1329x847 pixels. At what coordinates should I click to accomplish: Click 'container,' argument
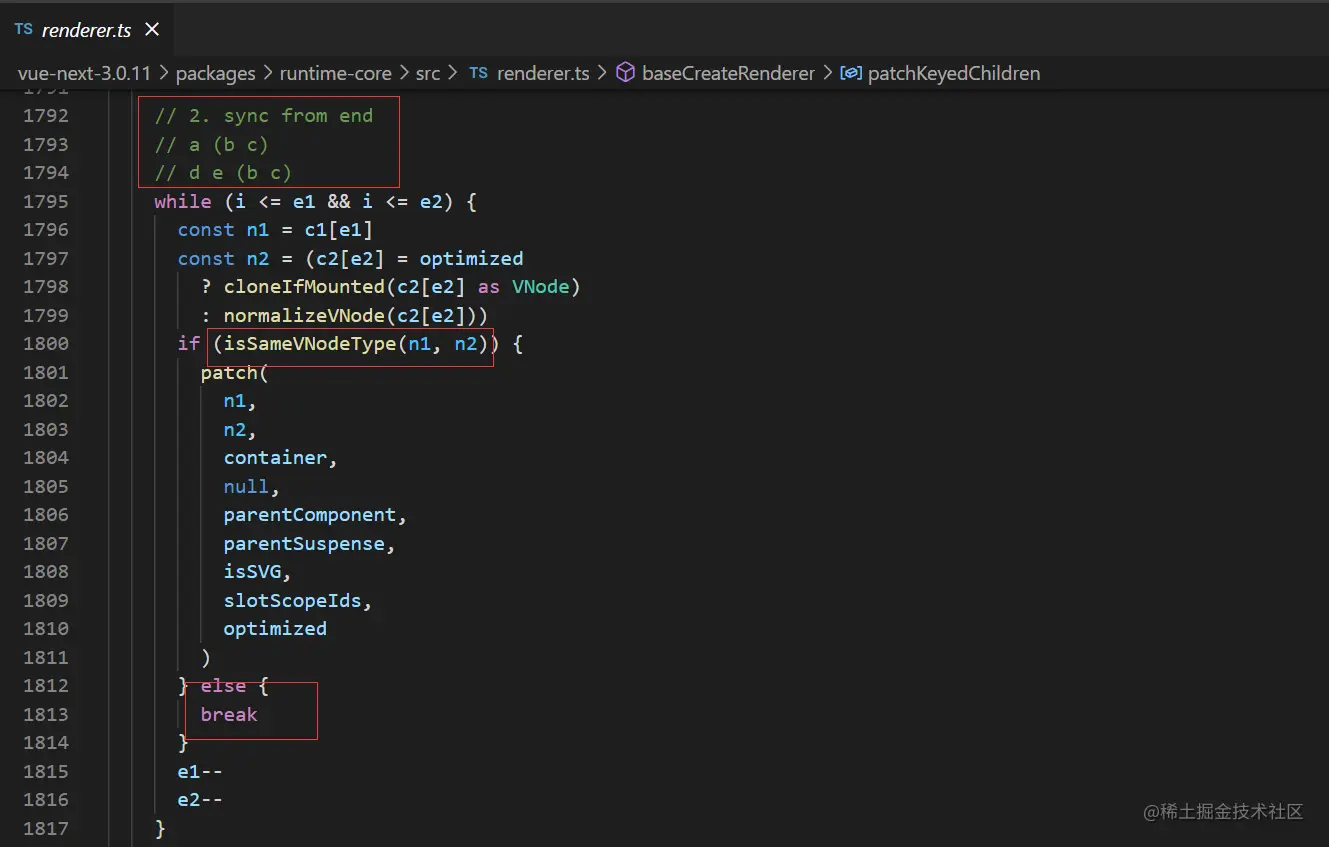click(x=281, y=458)
